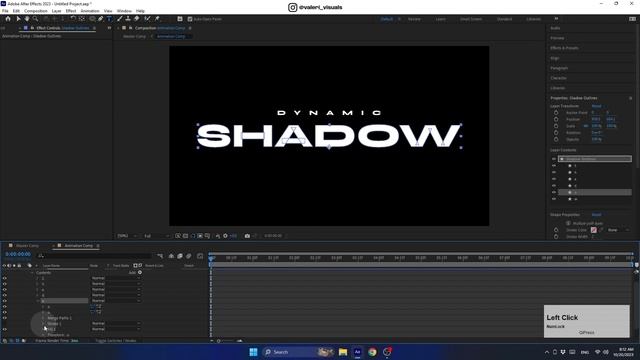Toggle the Scale constrain proportions link
640x360 pixels.
[x=586, y=126]
